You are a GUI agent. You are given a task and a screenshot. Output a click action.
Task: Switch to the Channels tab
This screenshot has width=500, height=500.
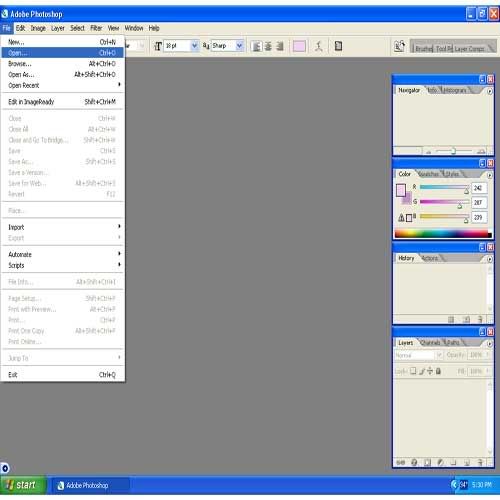[x=430, y=343]
